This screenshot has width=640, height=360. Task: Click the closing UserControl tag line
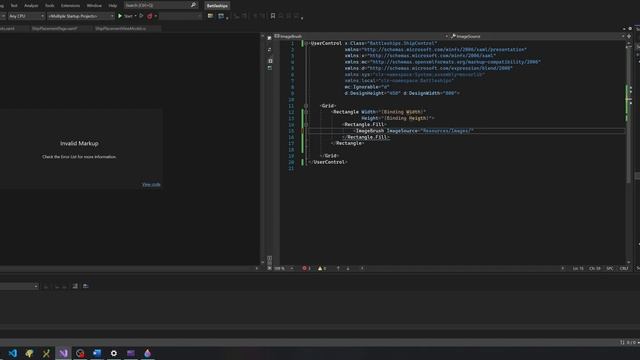pos(328,162)
